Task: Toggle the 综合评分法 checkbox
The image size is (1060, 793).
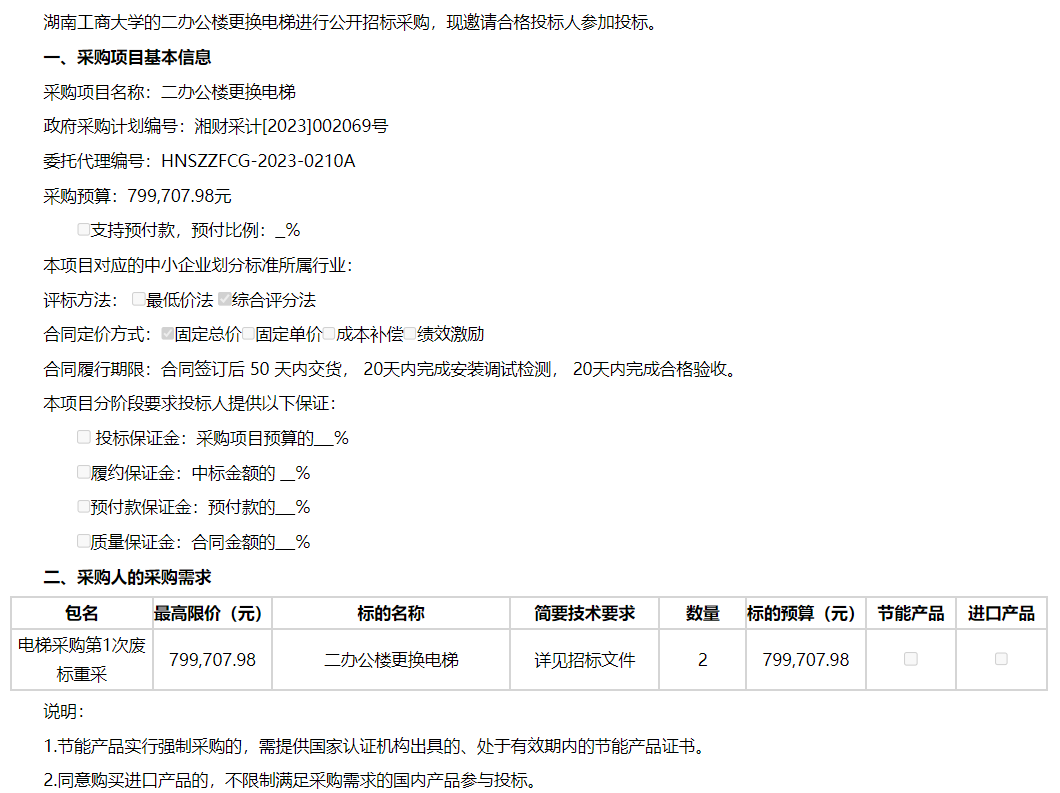Action: coord(225,299)
